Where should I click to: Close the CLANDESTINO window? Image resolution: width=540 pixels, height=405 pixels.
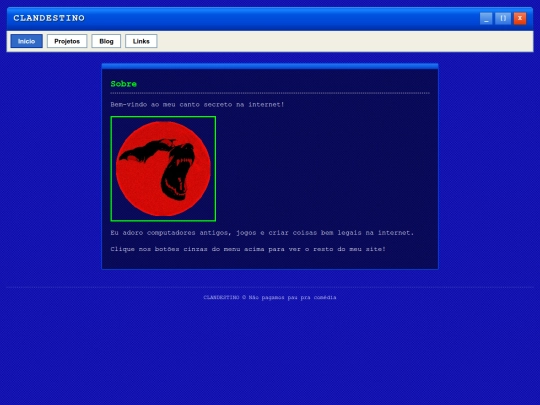520,19
